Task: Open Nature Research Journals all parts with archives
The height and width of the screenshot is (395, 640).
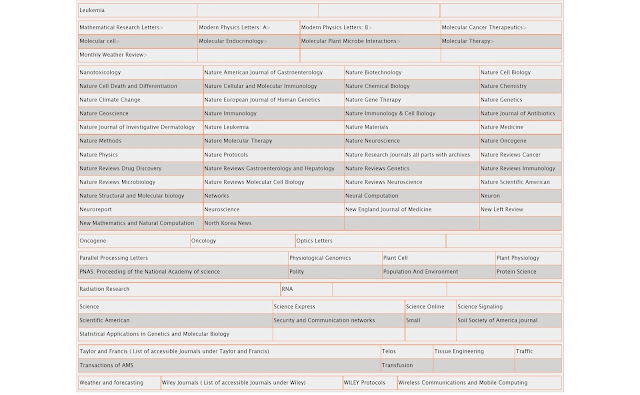Action: 407,155
